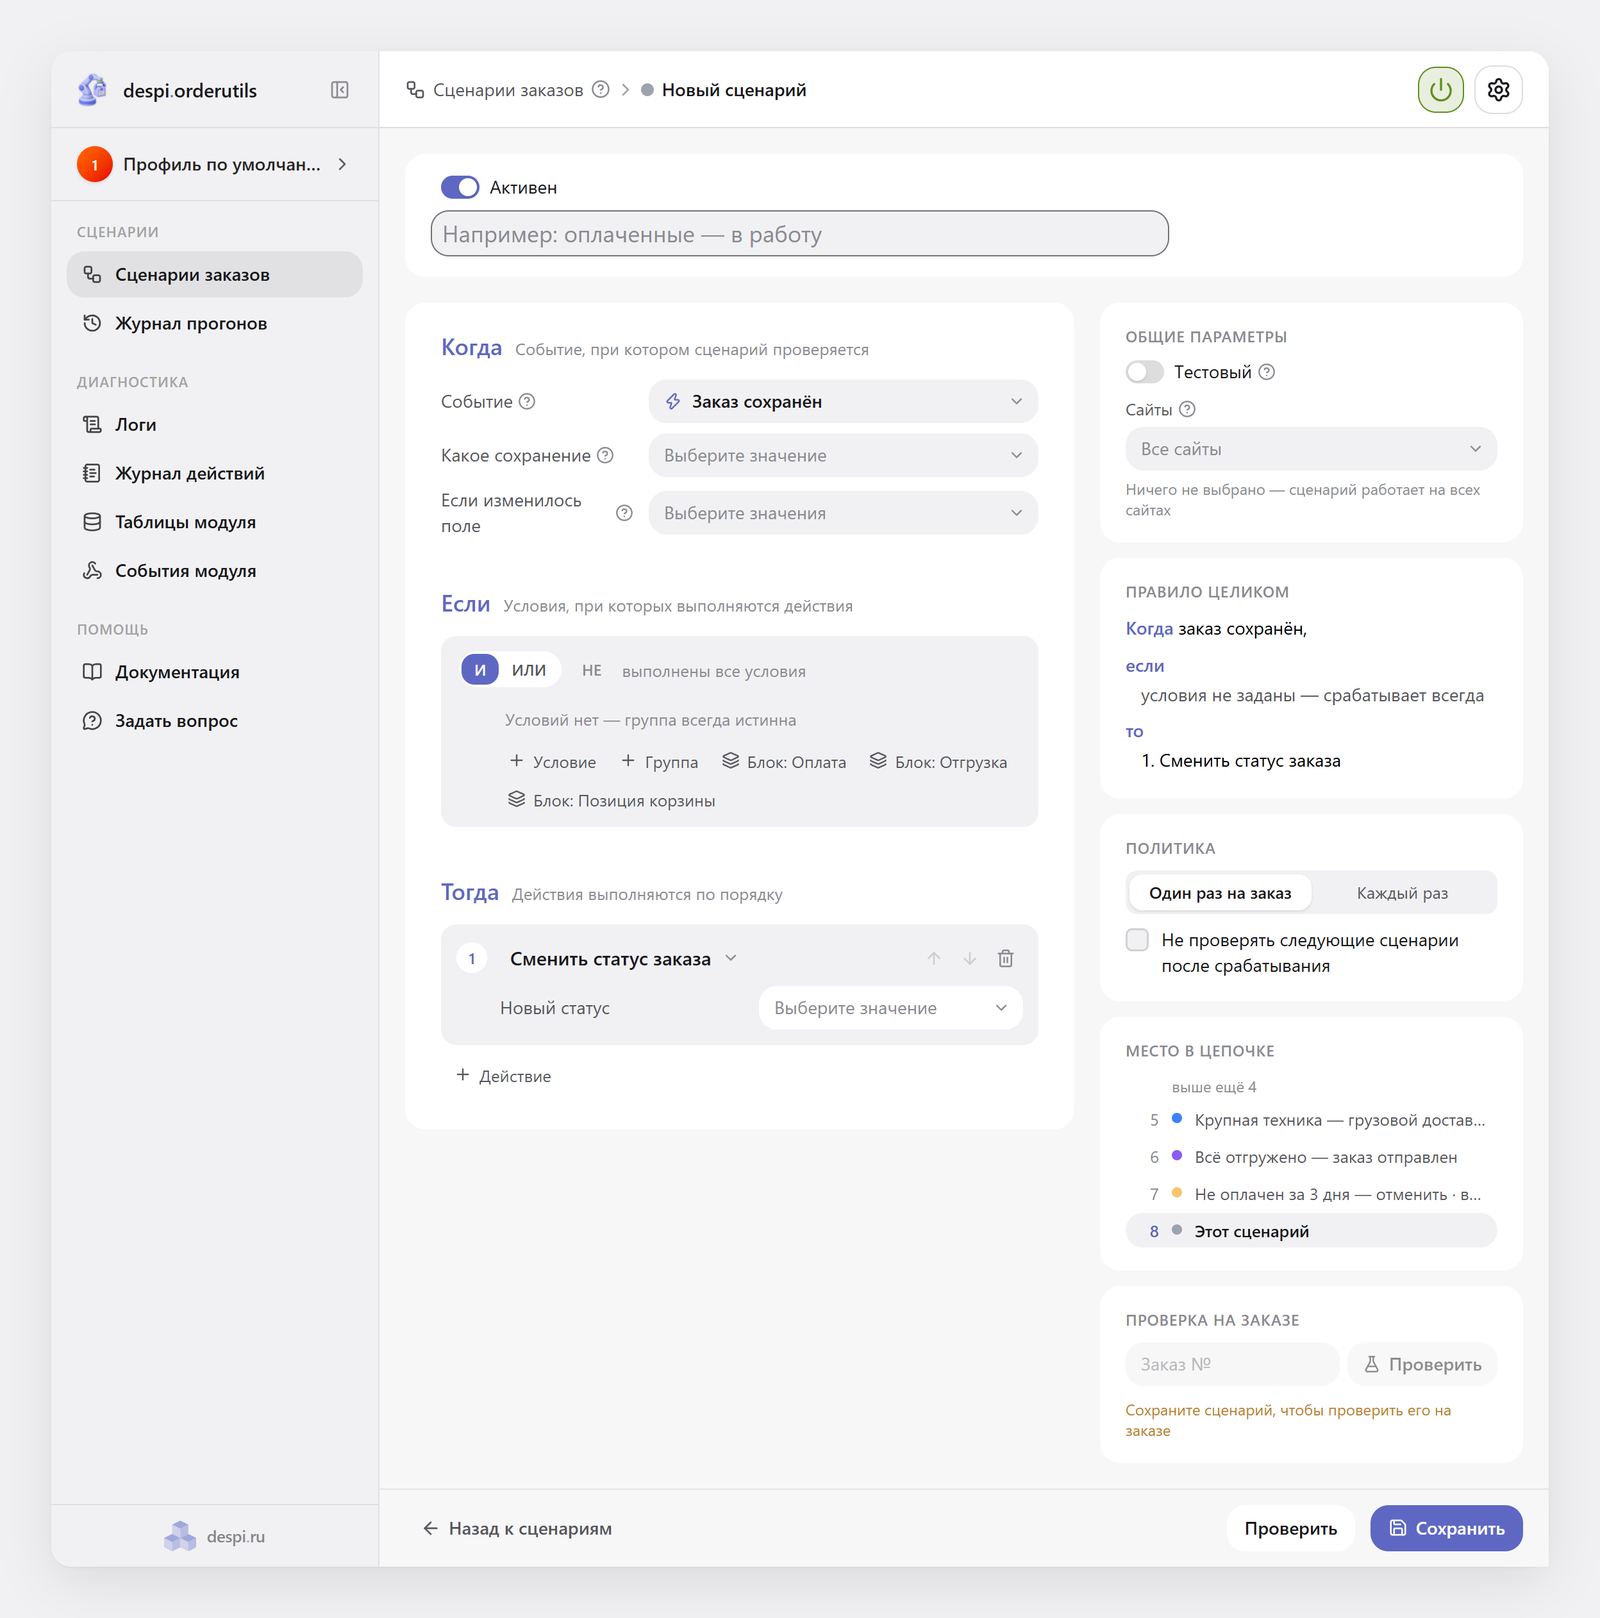Viewport: 1600px width, 1618px height.
Task: Toggle the Активен switch
Action: point(460,187)
